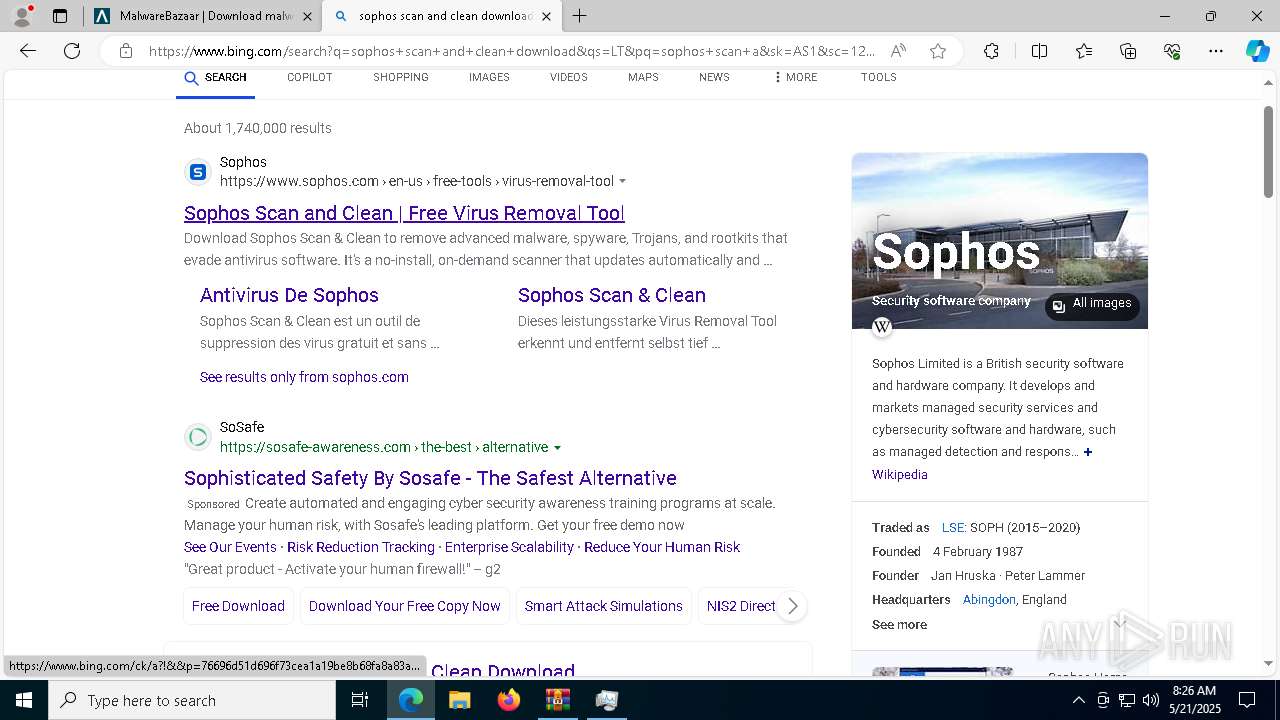
Task: Click the SoSafe site favicon
Action: pyautogui.click(x=198, y=437)
